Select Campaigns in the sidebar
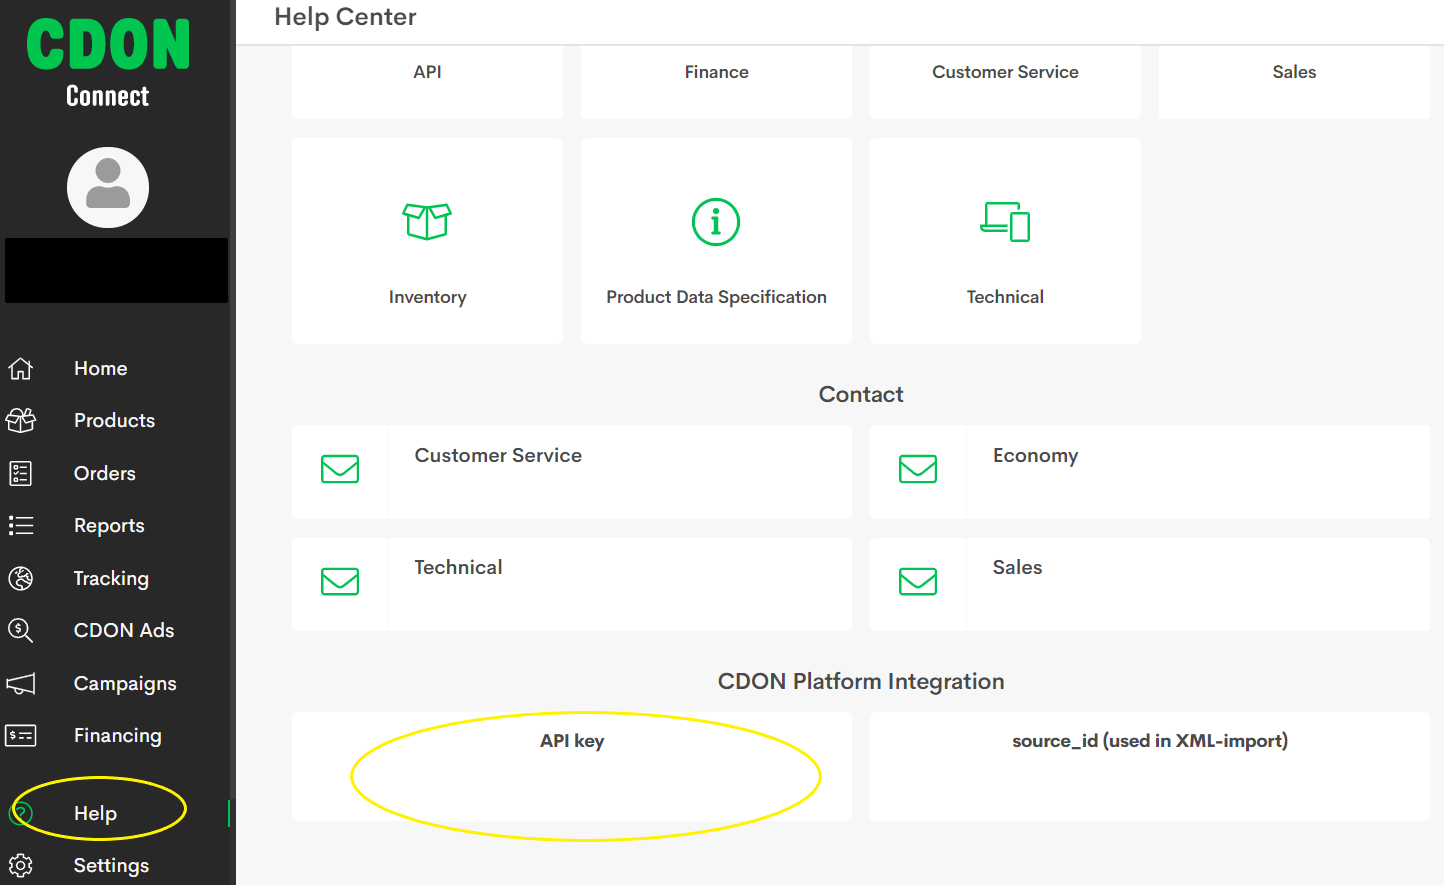Image resolution: width=1444 pixels, height=885 pixels. click(x=125, y=684)
